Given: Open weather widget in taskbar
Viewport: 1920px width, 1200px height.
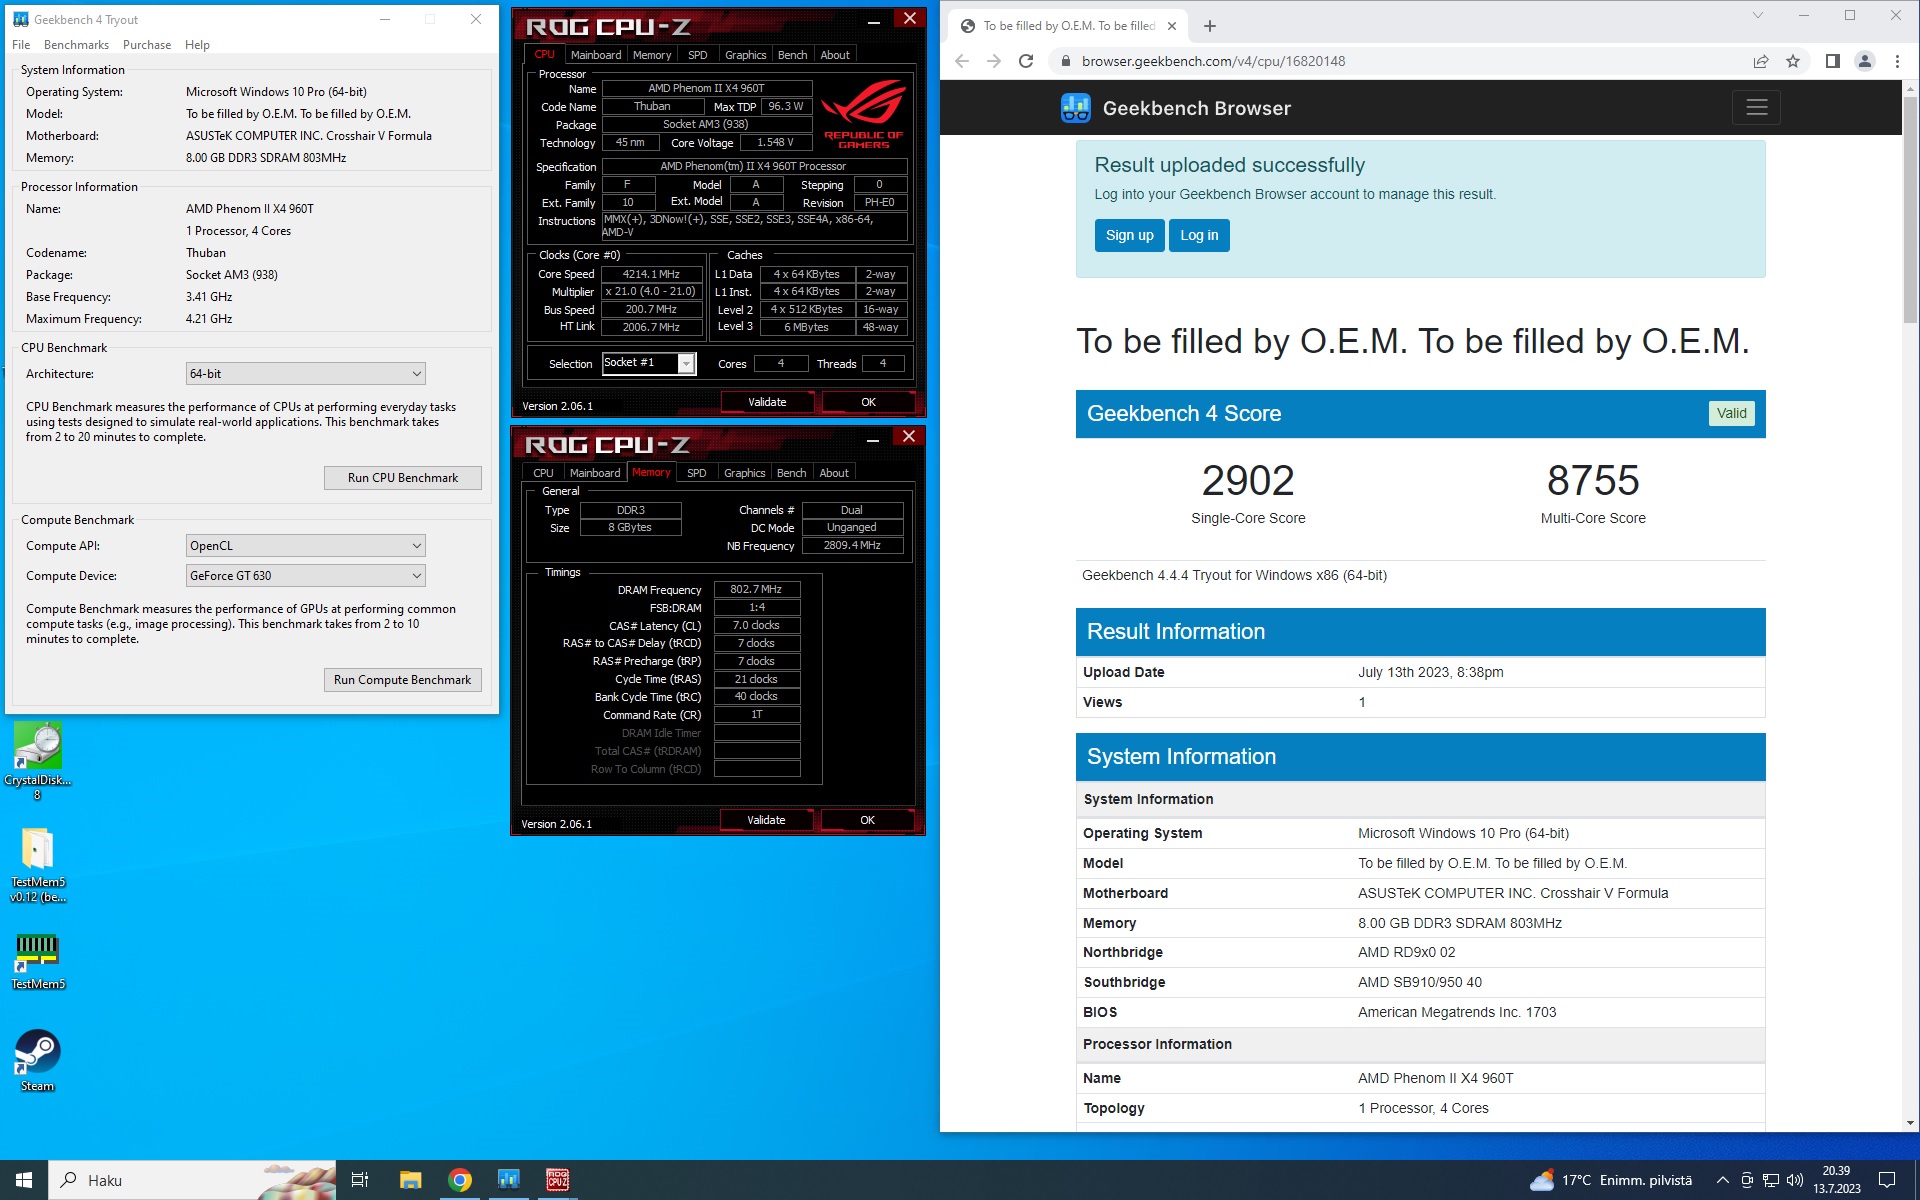Looking at the screenshot, I should point(1611,1180).
